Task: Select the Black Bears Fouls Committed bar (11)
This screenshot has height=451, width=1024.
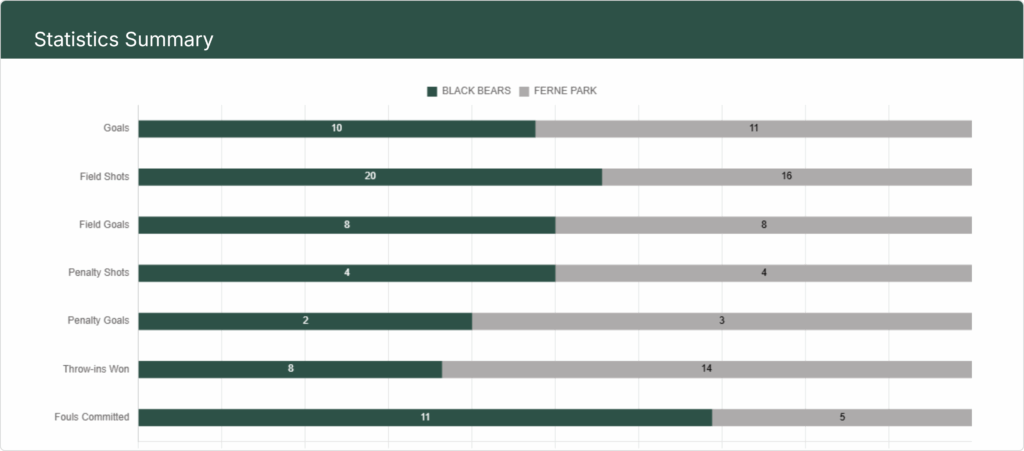Action: [425, 418]
